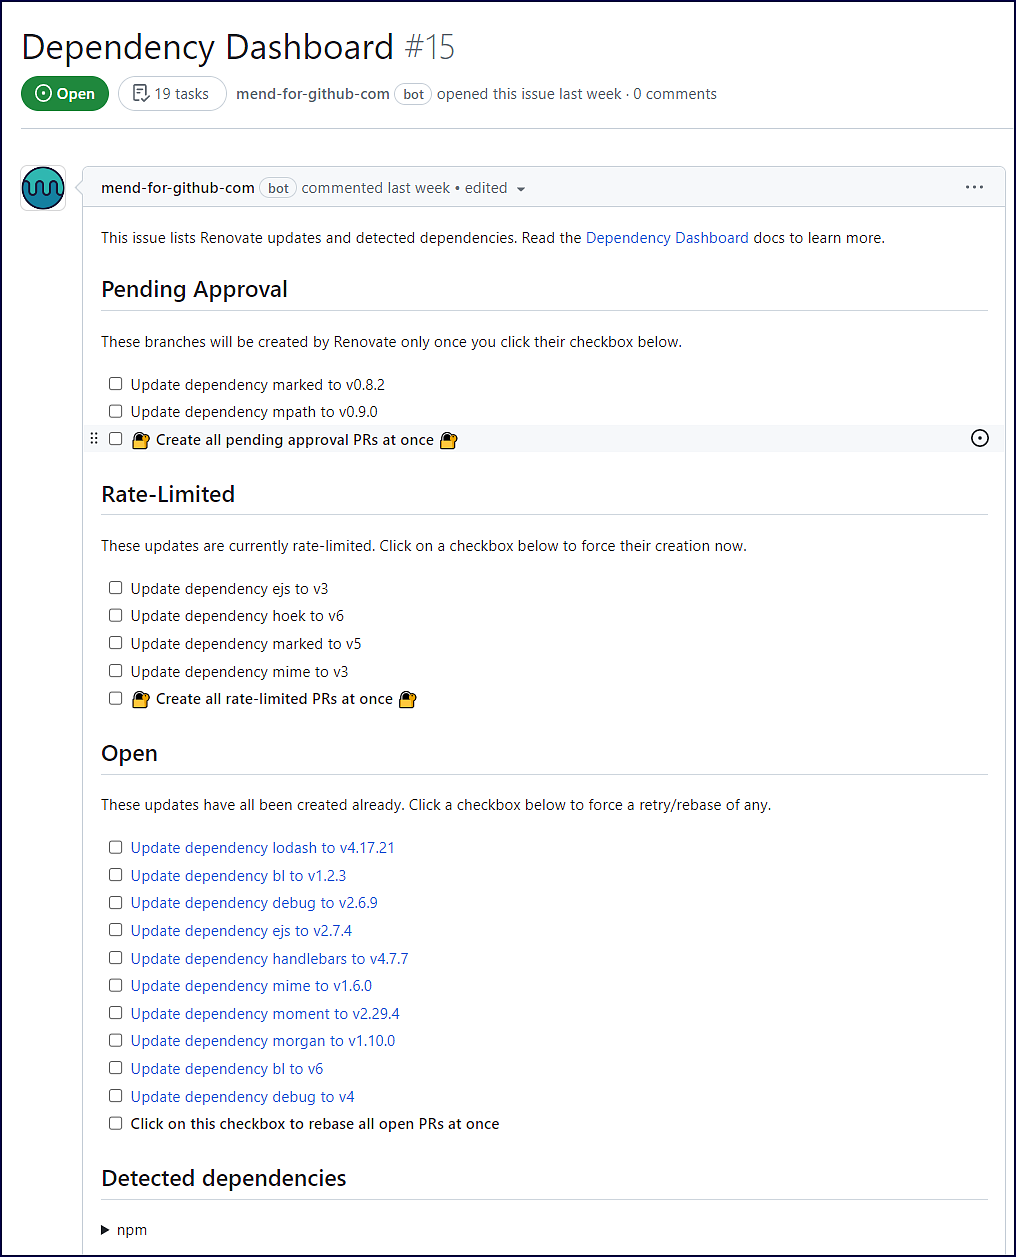Screen dimensions: 1016x1257
Task: Open the moment to v2.29.4 update link
Action: click(265, 1014)
